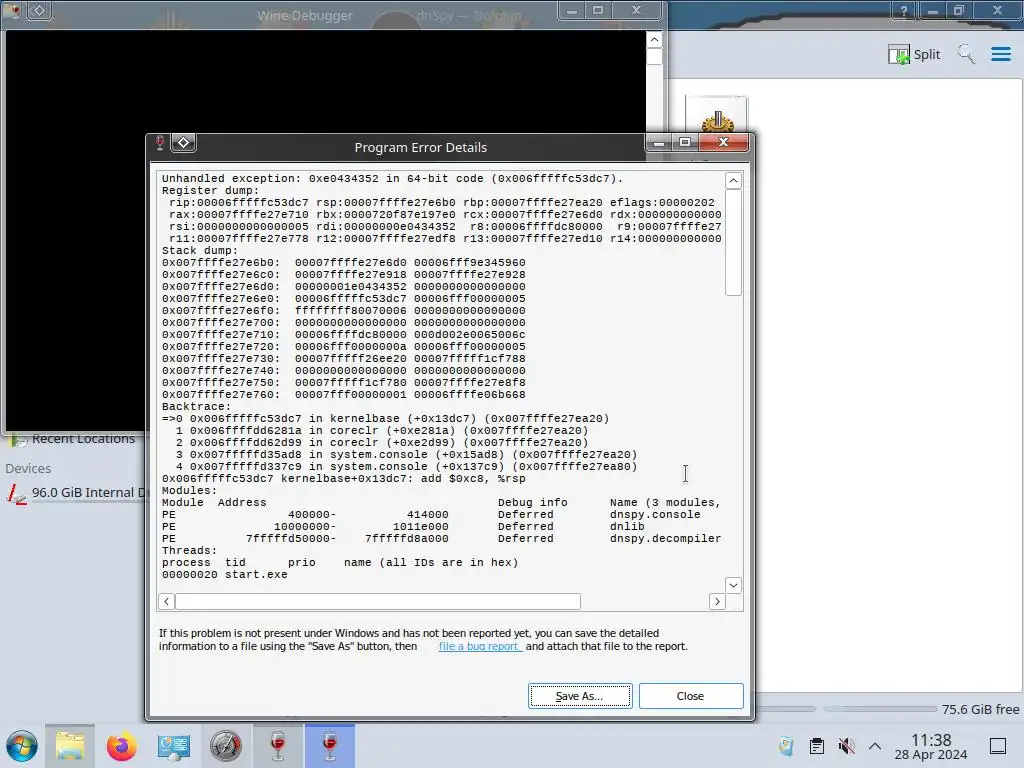Screen dimensions: 1024x768
Task: Maximize the Program Error Details dialog
Action: tap(685, 142)
